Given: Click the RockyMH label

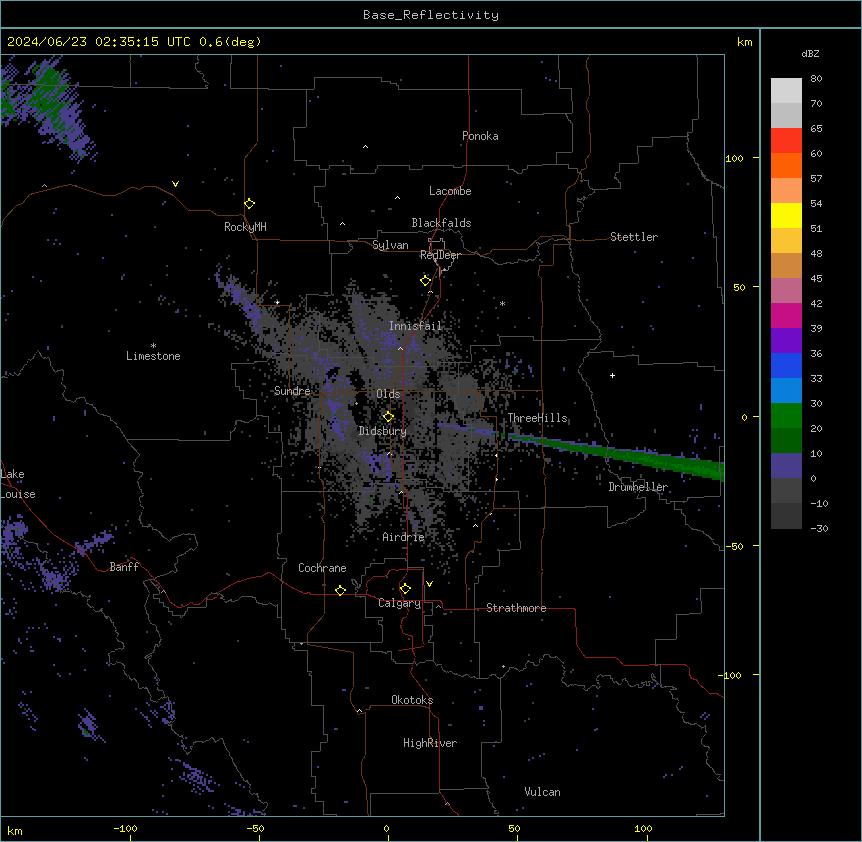Looking at the screenshot, I should (x=245, y=227).
